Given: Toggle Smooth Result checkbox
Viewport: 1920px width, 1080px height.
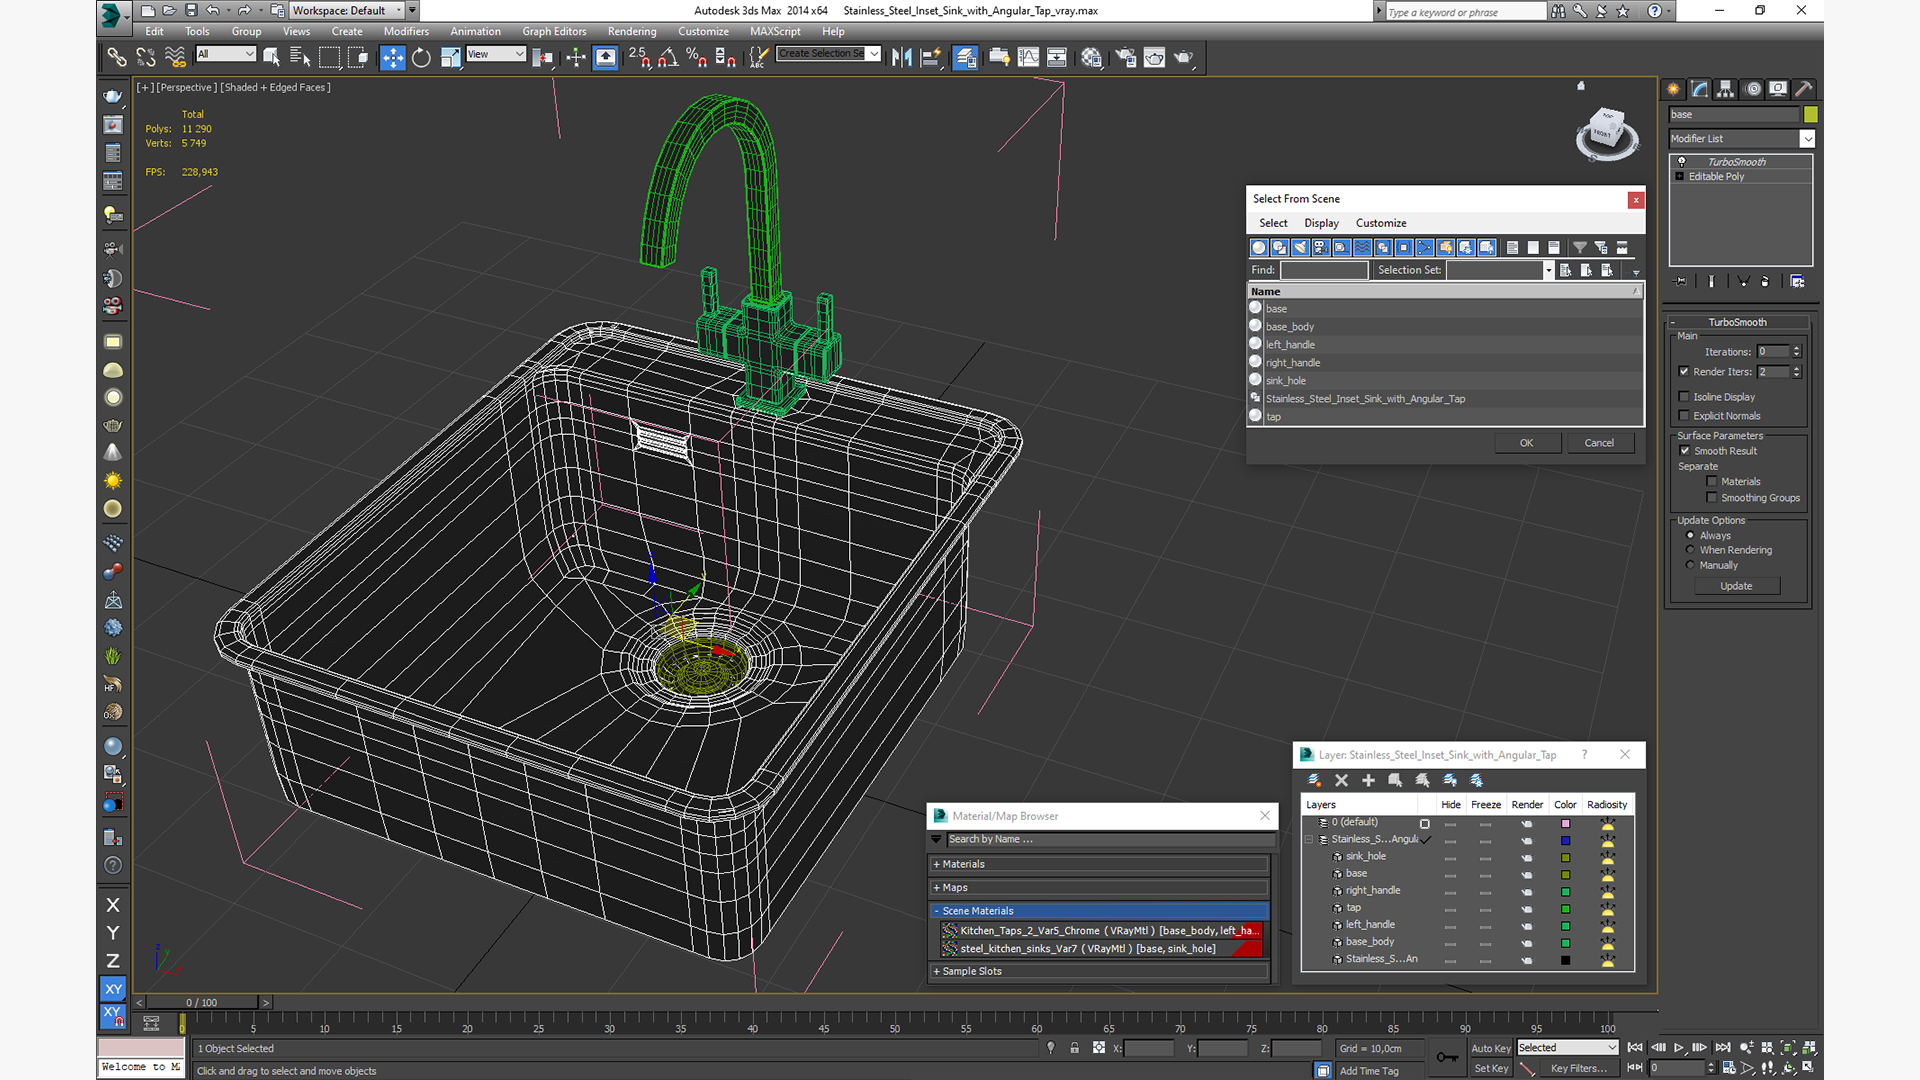Looking at the screenshot, I should [x=1685, y=451].
